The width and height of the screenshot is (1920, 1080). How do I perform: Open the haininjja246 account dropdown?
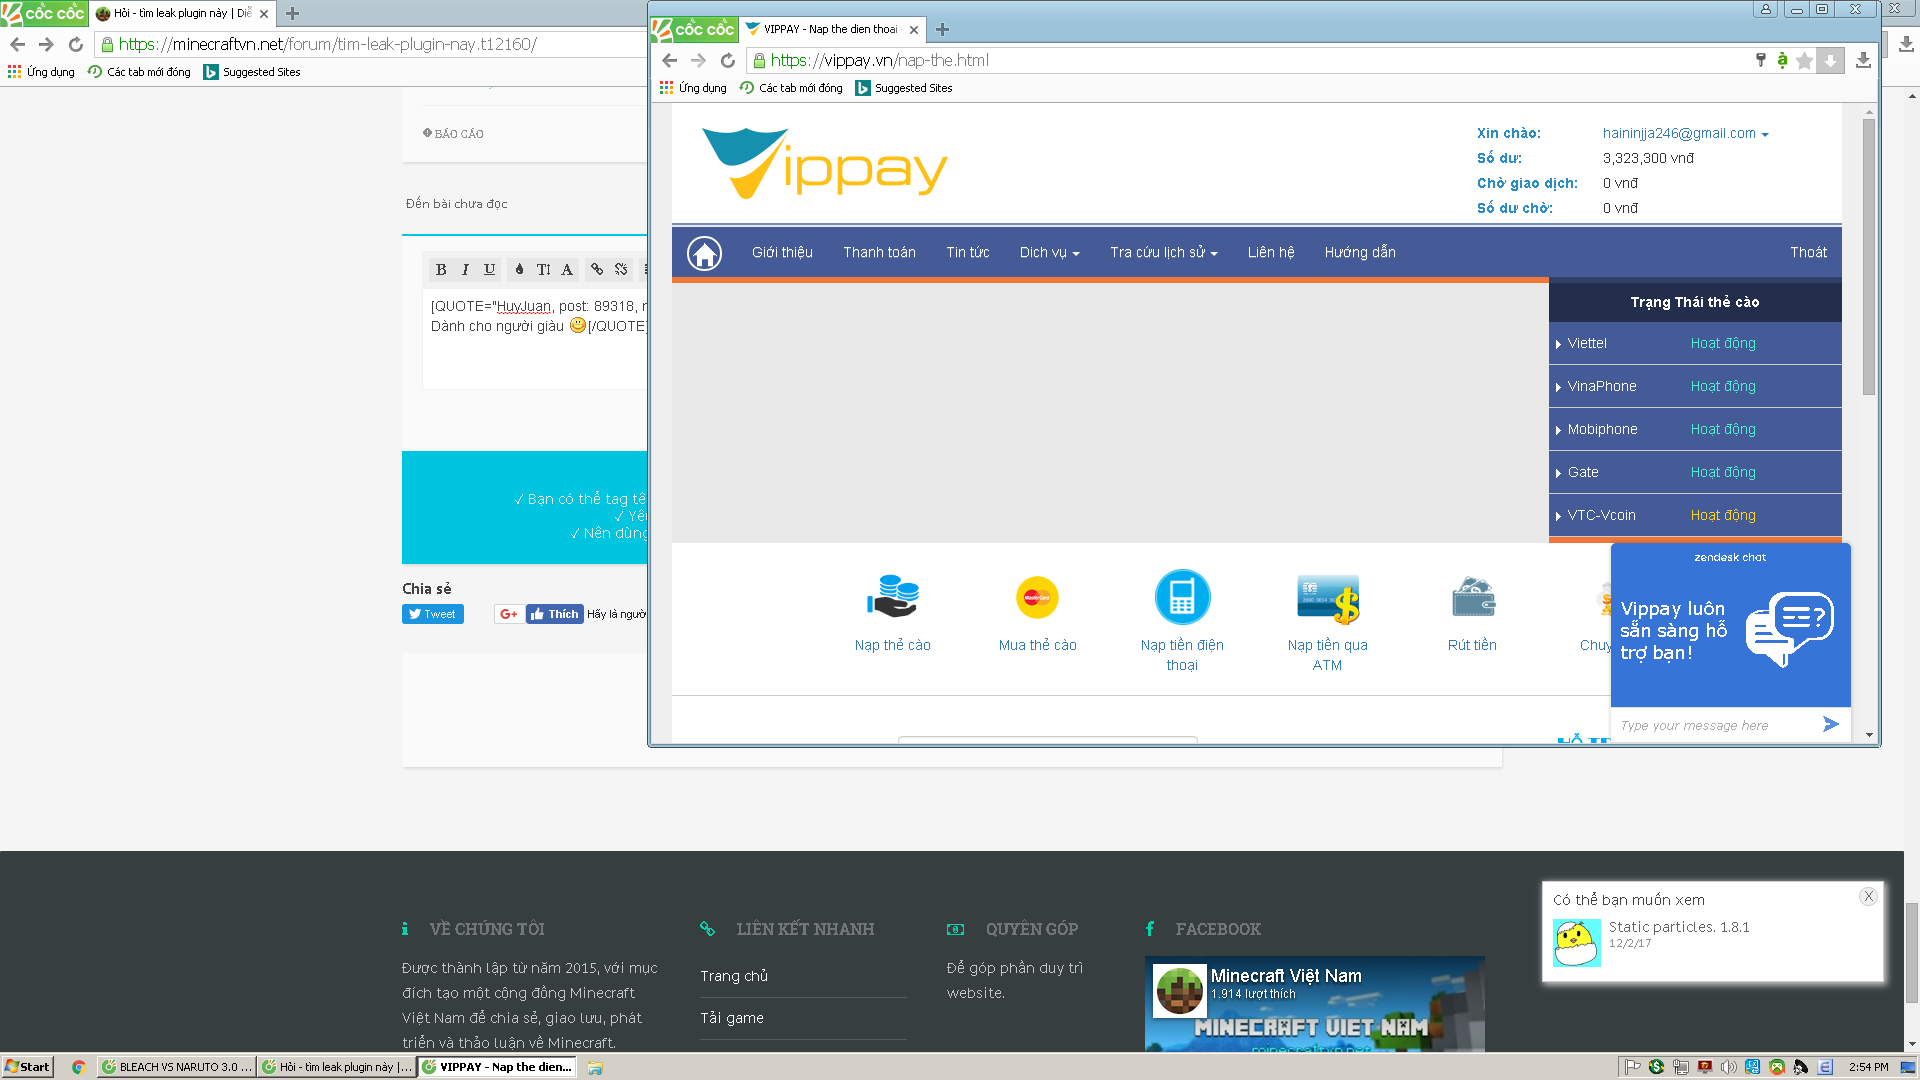click(x=1685, y=133)
